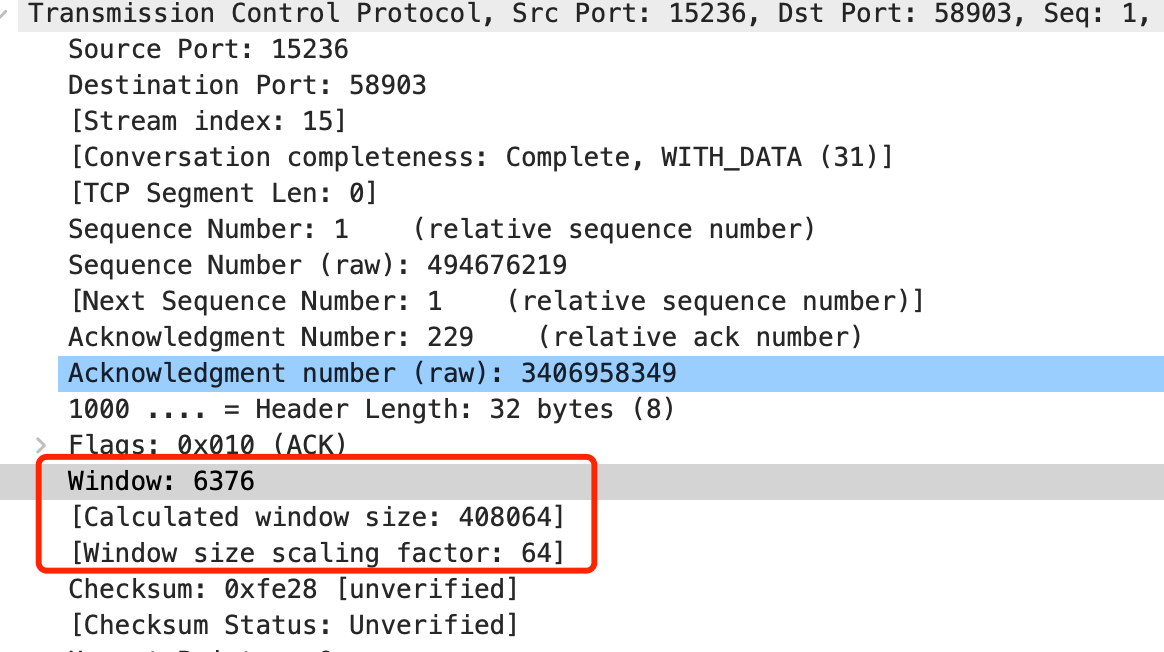
Task: Select the Conversation completeness row
Action: click(480, 157)
